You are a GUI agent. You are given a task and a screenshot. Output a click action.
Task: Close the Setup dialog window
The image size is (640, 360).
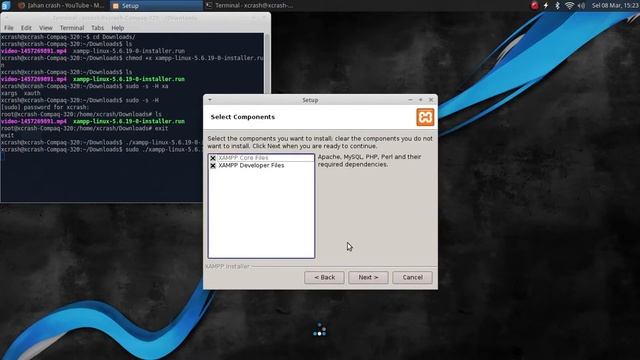click(431, 100)
